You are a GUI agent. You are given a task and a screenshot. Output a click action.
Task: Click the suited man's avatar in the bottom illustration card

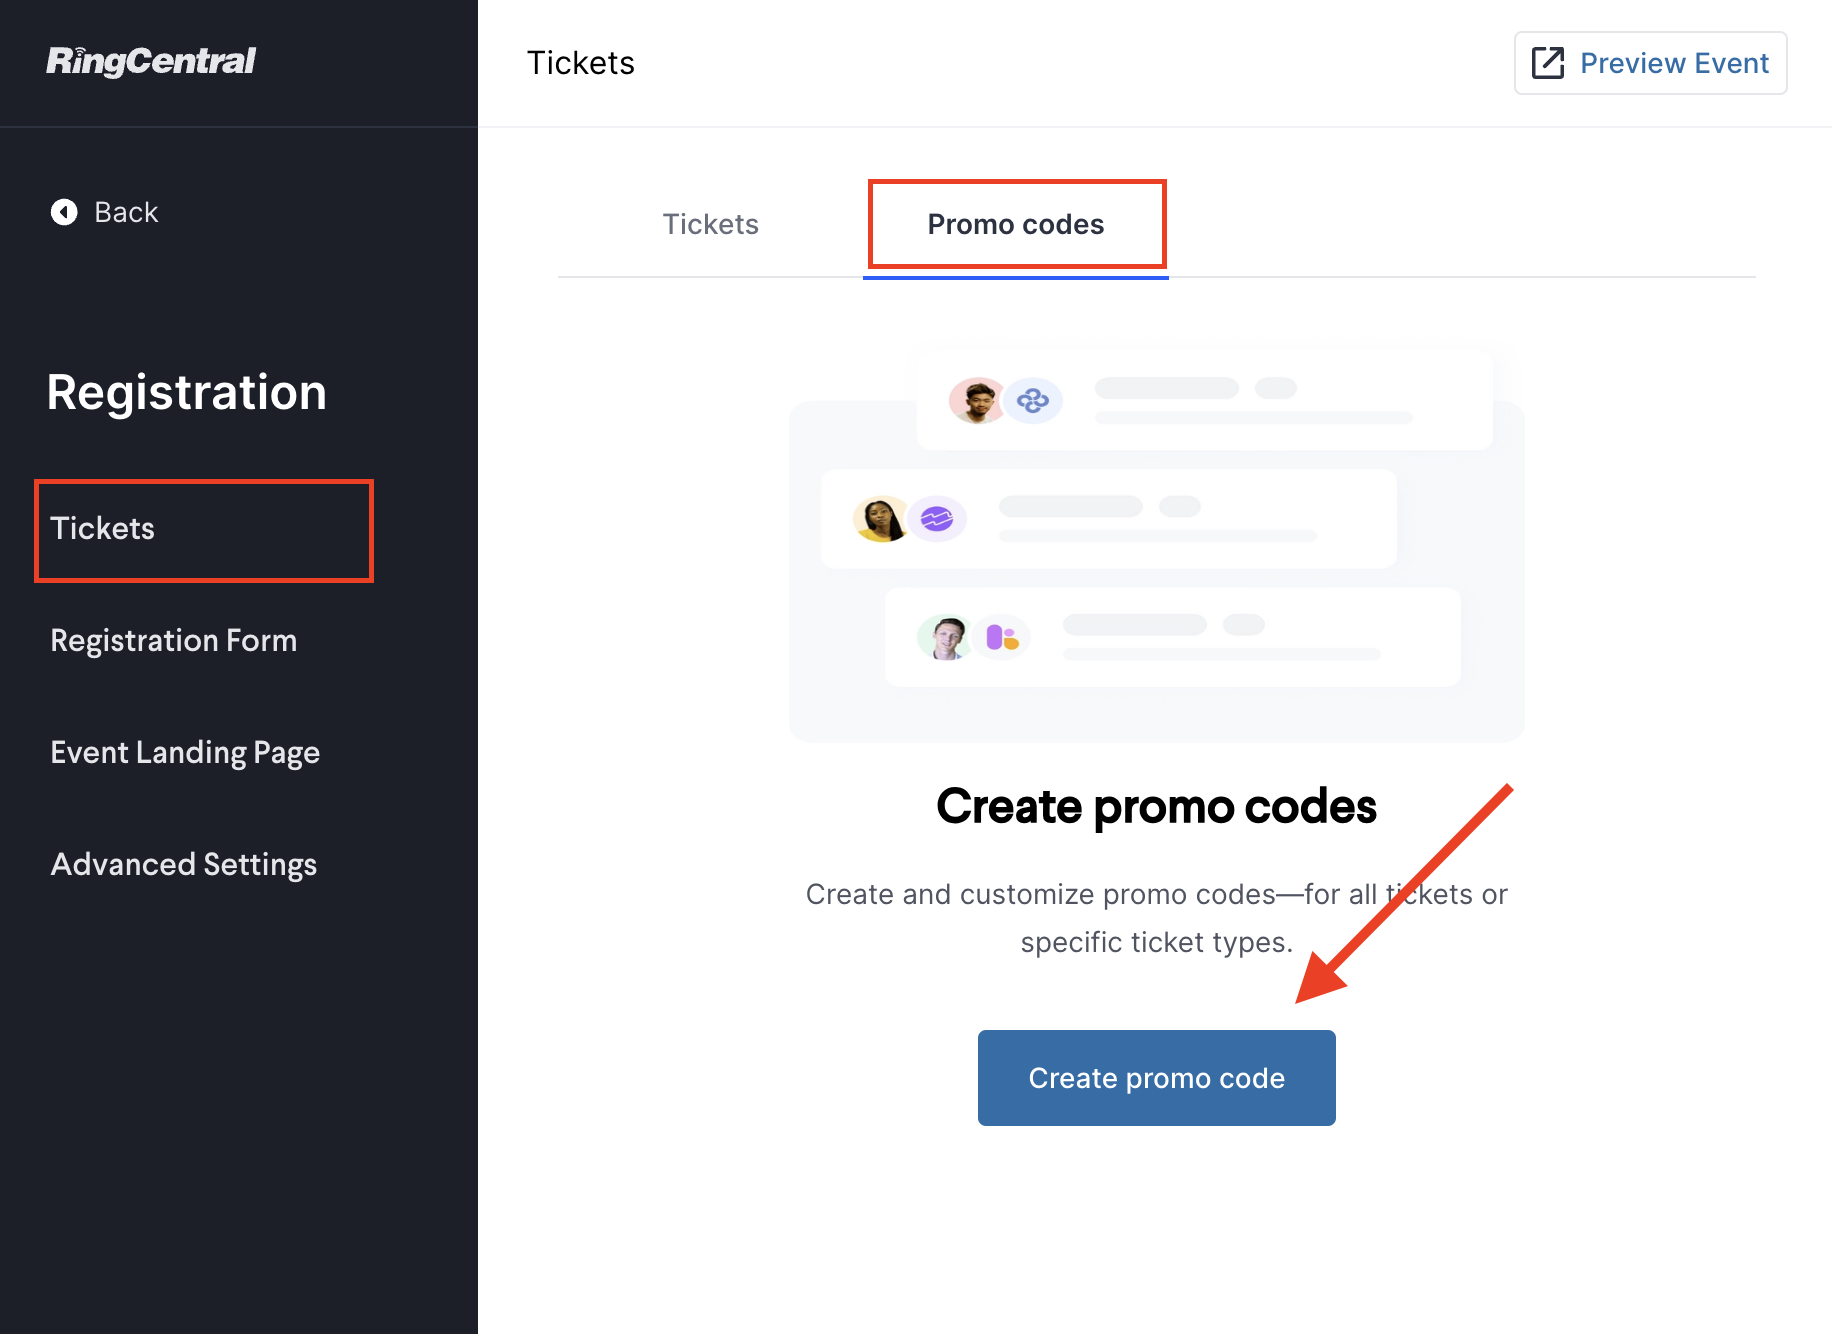(945, 637)
